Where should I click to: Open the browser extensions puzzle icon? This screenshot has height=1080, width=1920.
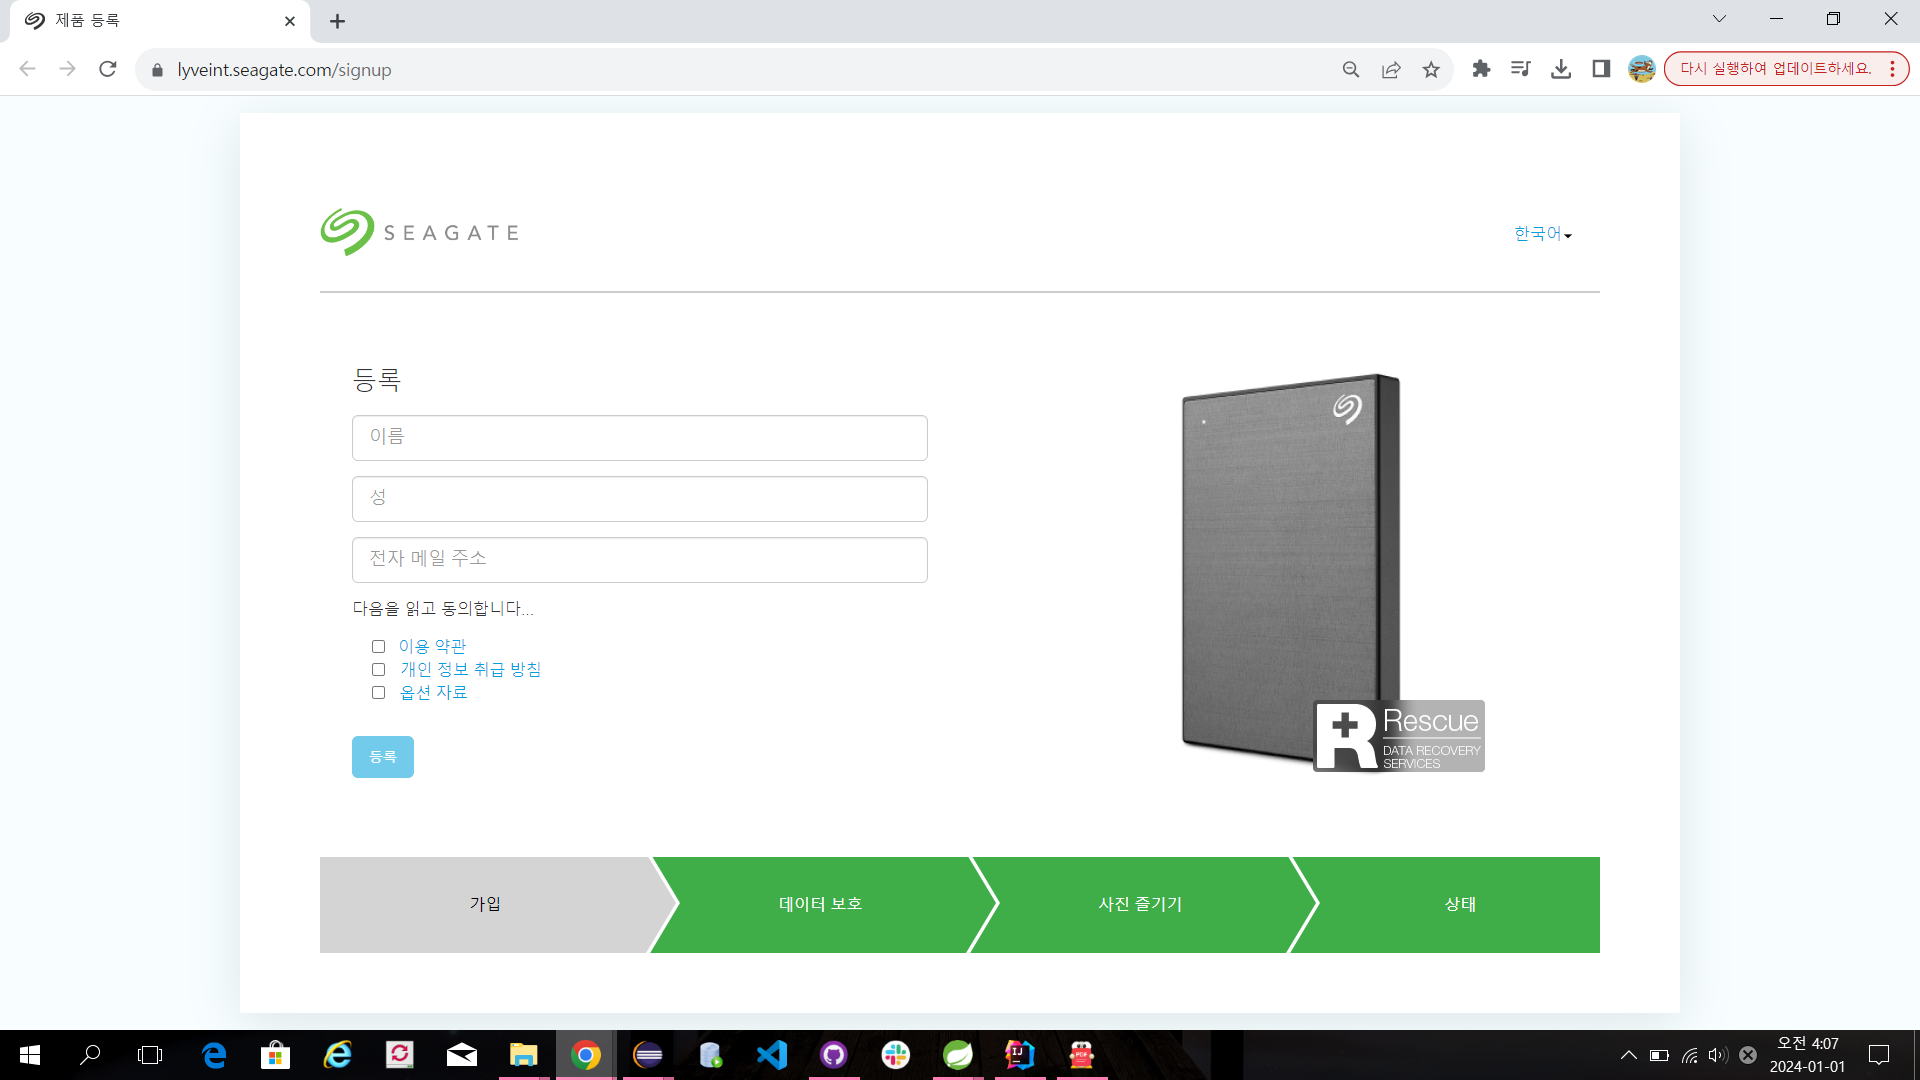(1481, 69)
